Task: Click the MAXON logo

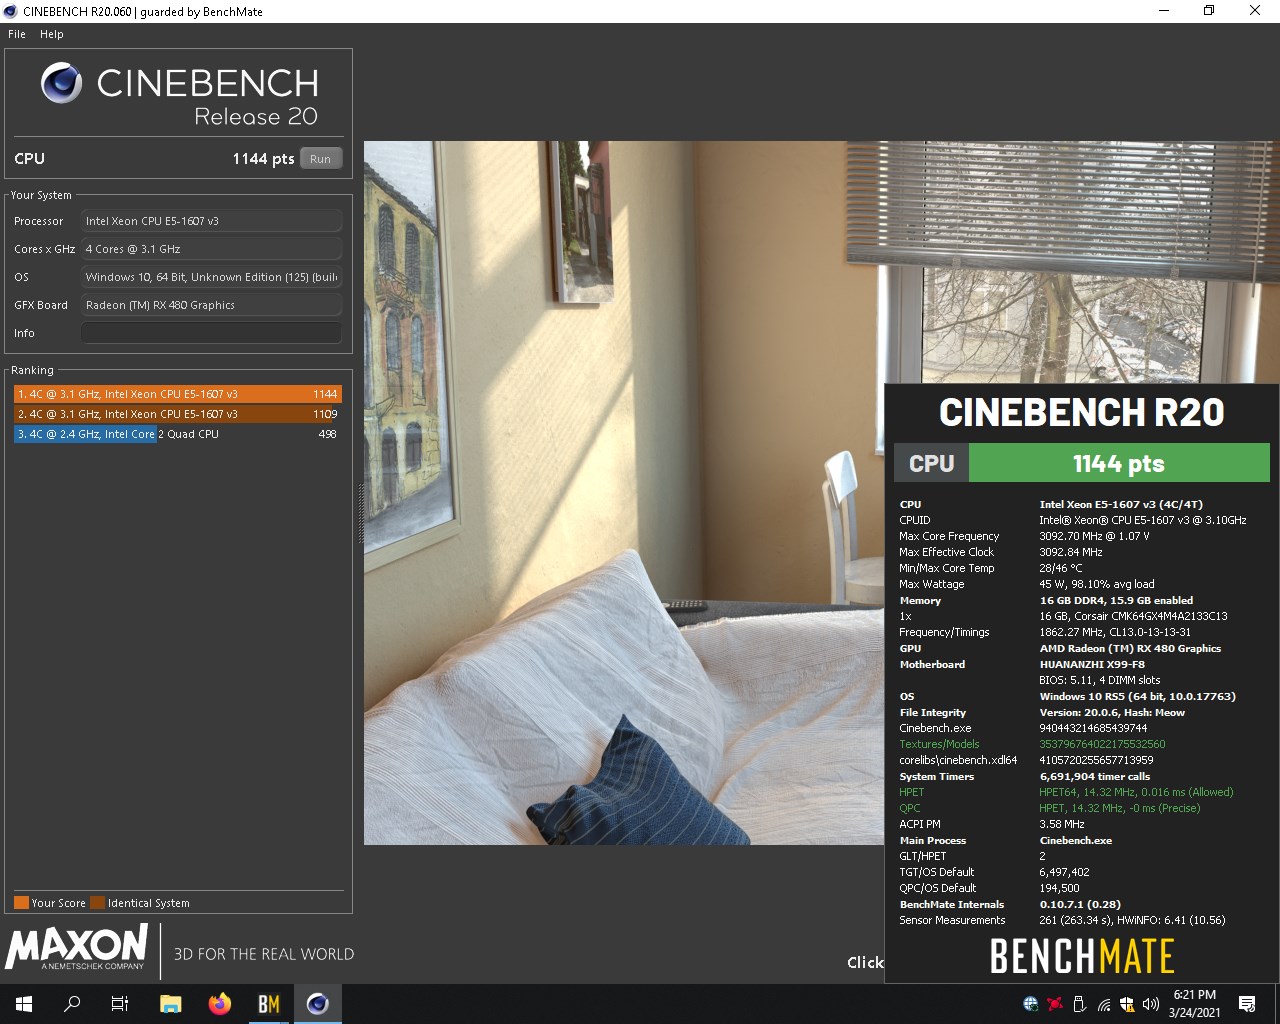Action: coord(77,947)
